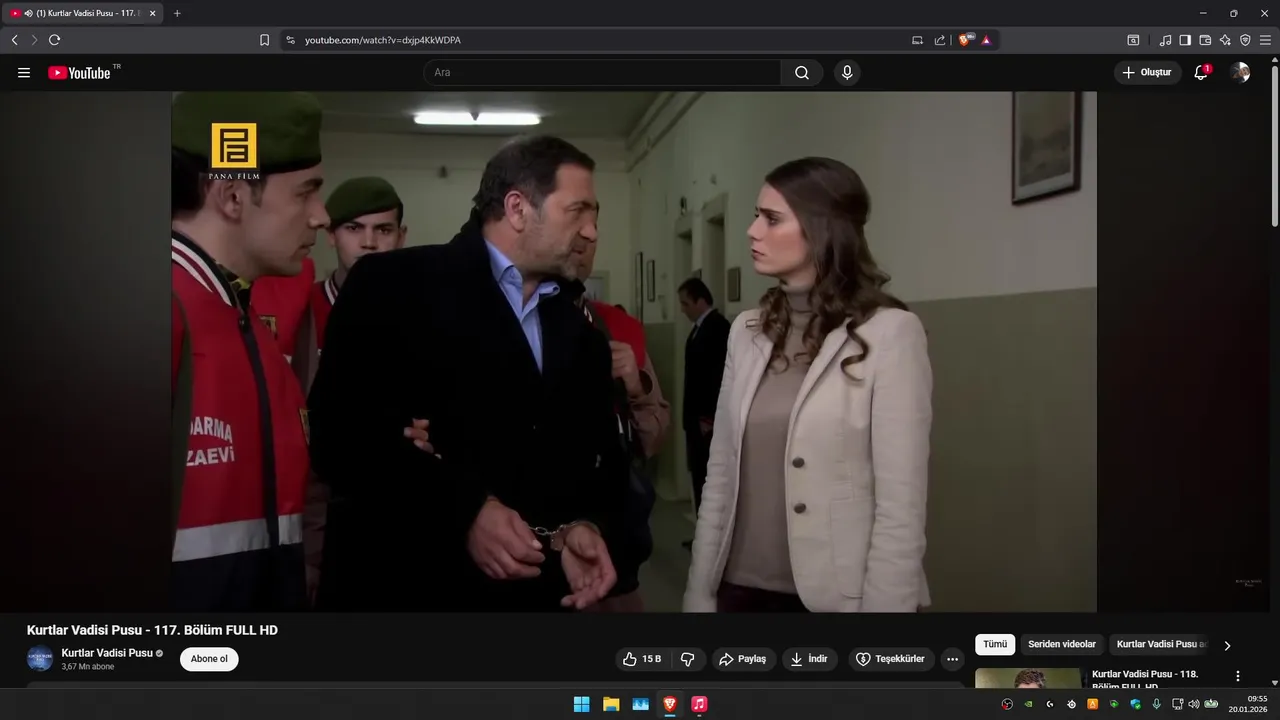Click the İndir download button
The image size is (1280, 720).
[x=810, y=659]
